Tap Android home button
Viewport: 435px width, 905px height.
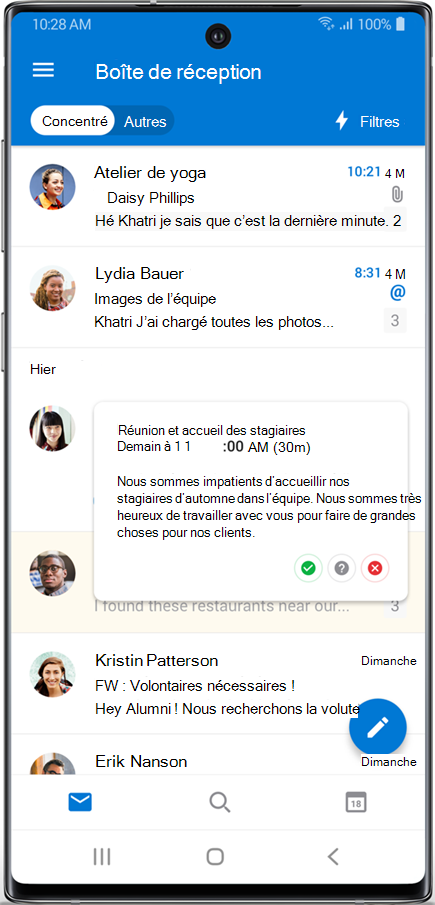coord(215,857)
